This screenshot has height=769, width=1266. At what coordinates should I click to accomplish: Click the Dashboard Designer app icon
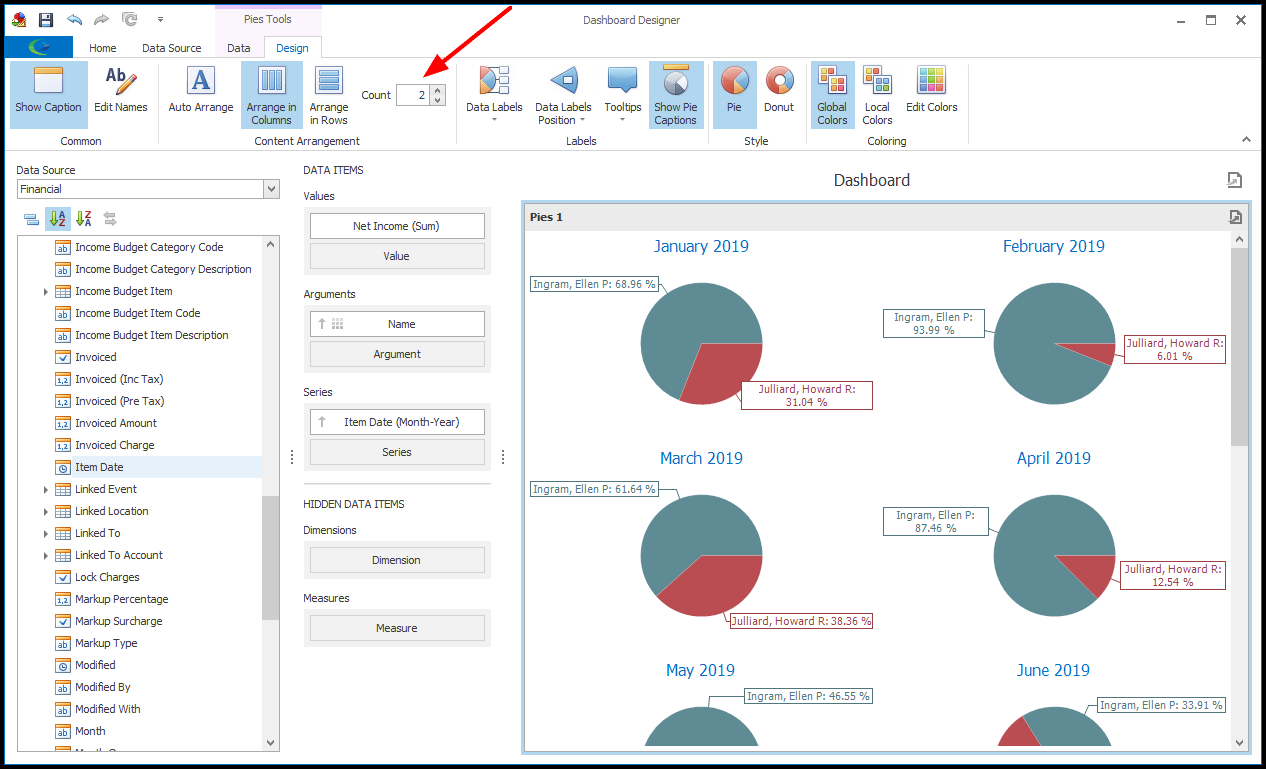click(19, 19)
